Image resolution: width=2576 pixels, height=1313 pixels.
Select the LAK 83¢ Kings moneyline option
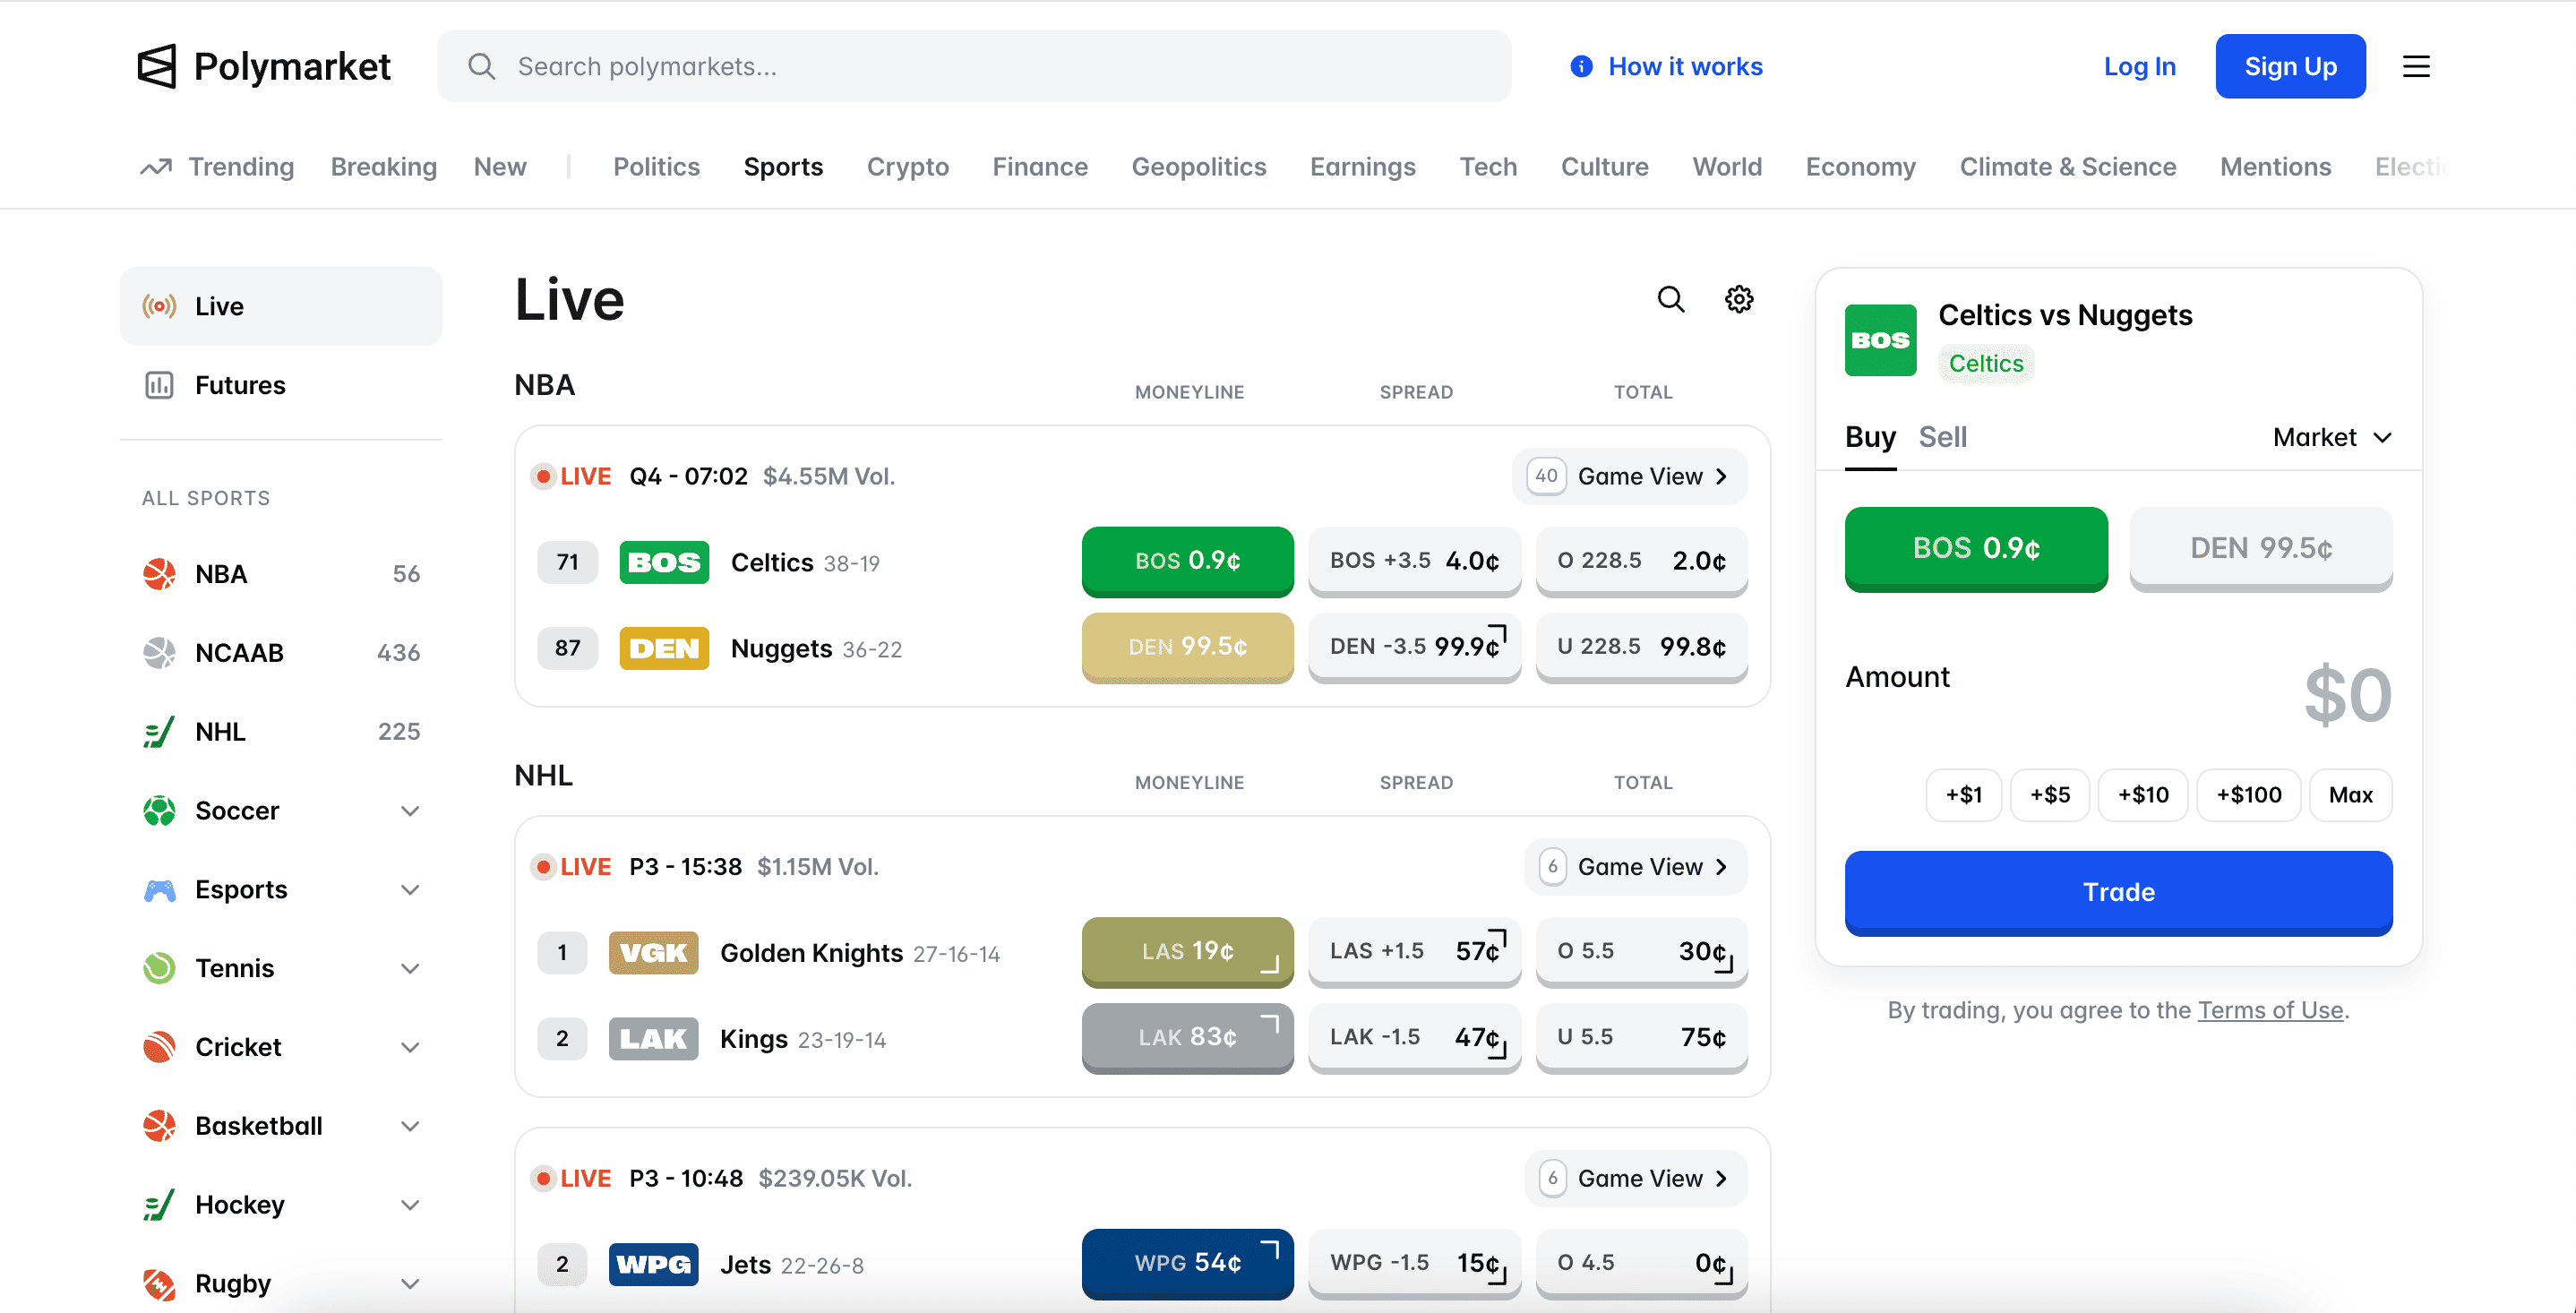1187,1037
